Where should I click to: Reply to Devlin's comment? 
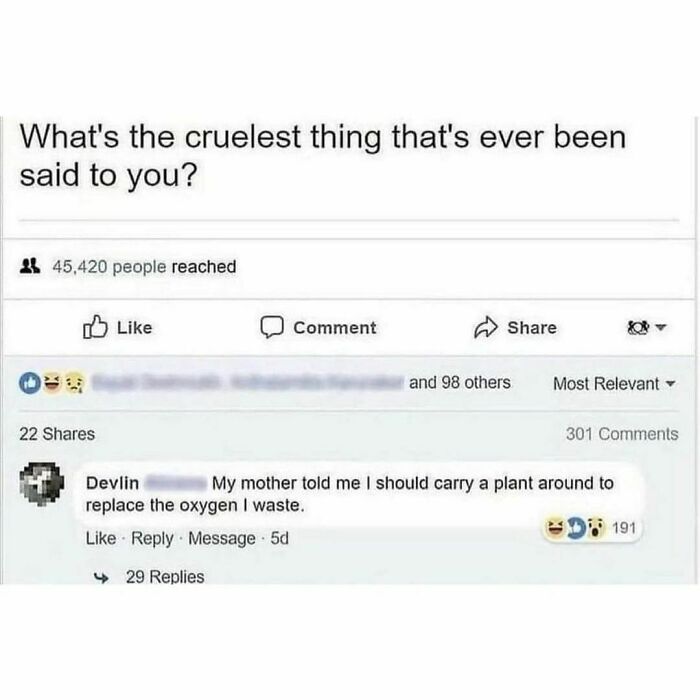tap(152, 538)
